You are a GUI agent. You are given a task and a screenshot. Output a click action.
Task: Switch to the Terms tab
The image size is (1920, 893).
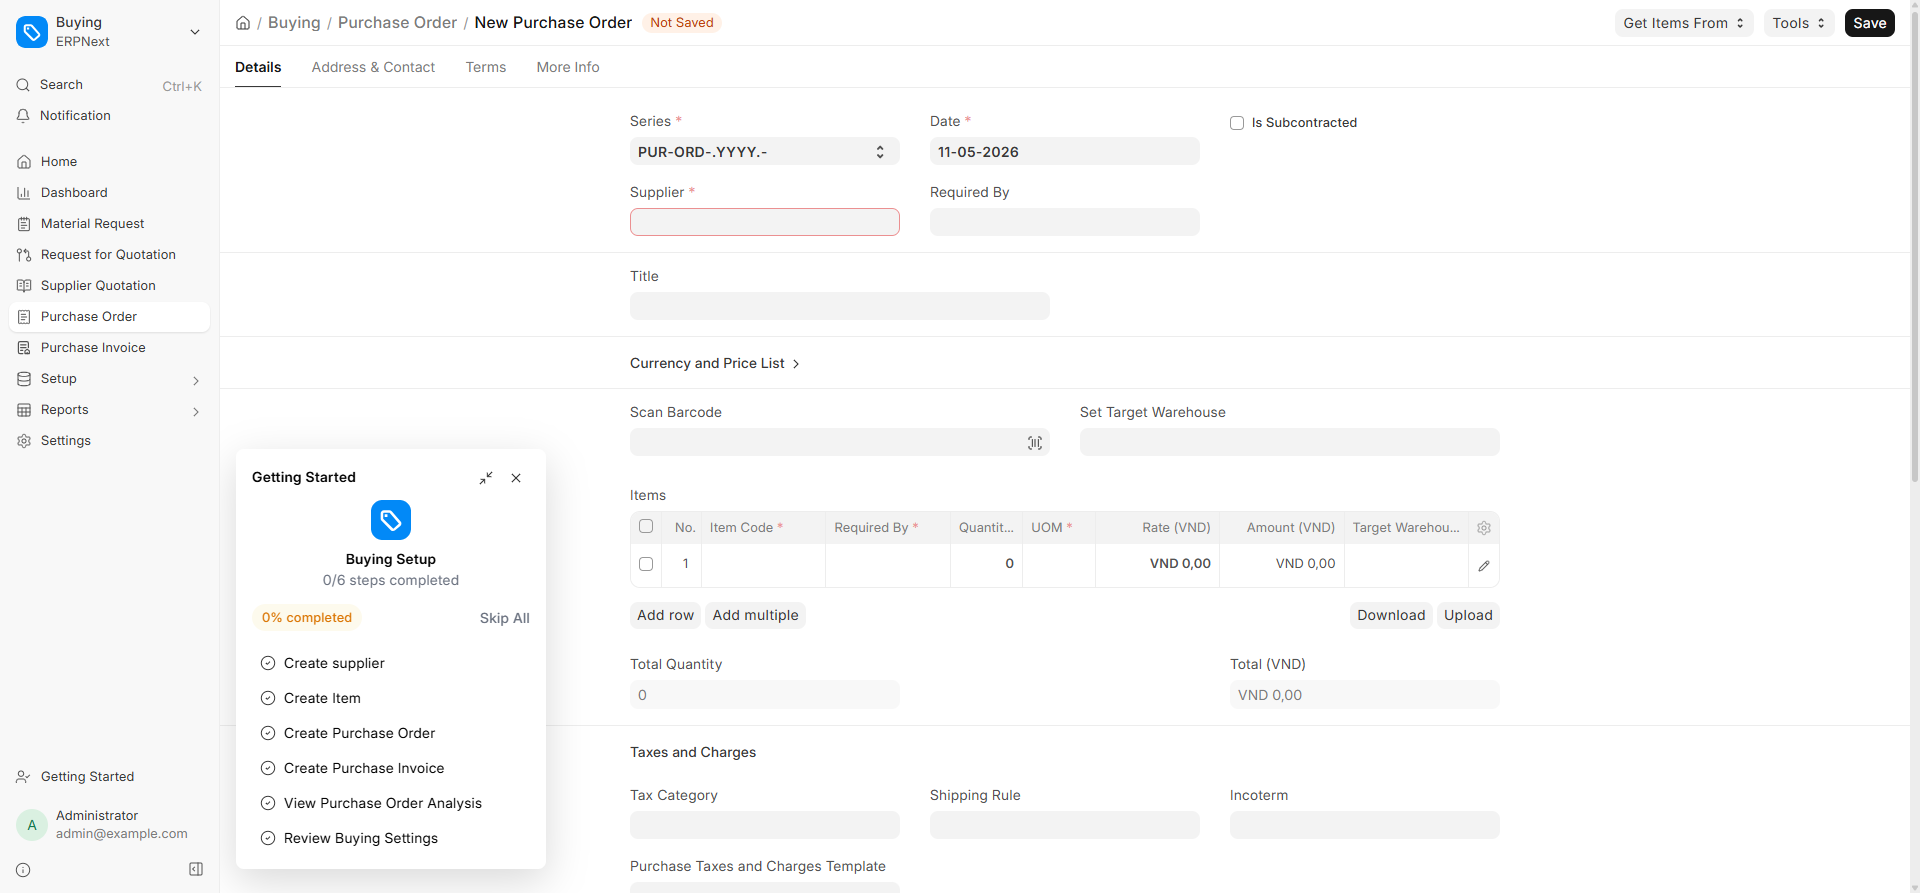(486, 67)
